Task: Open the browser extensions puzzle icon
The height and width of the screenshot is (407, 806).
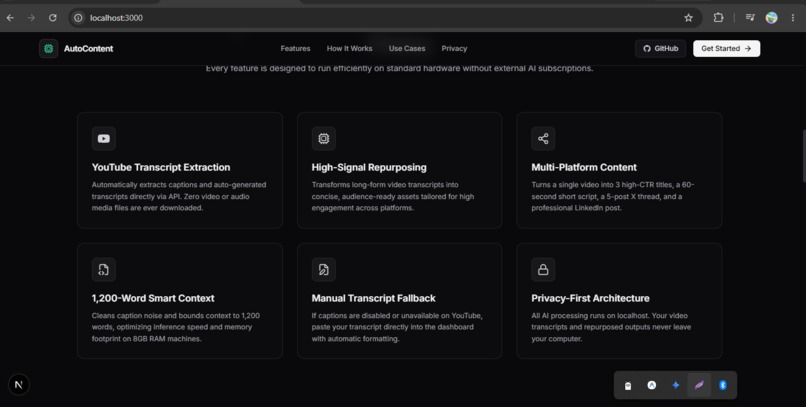Action: click(x=718, y=17)
